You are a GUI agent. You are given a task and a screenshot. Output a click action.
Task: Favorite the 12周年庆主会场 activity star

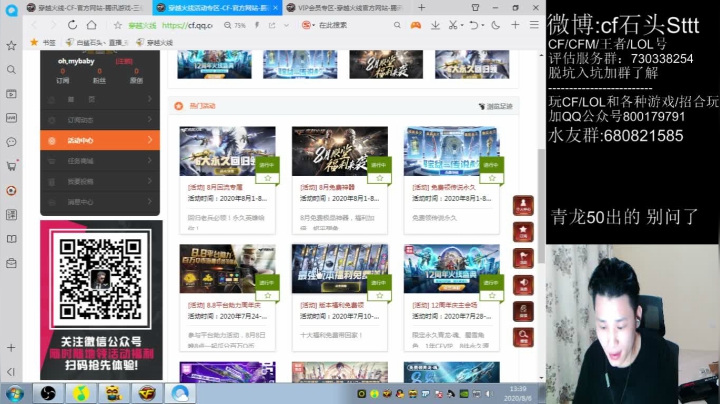click(x=492, y=296)
